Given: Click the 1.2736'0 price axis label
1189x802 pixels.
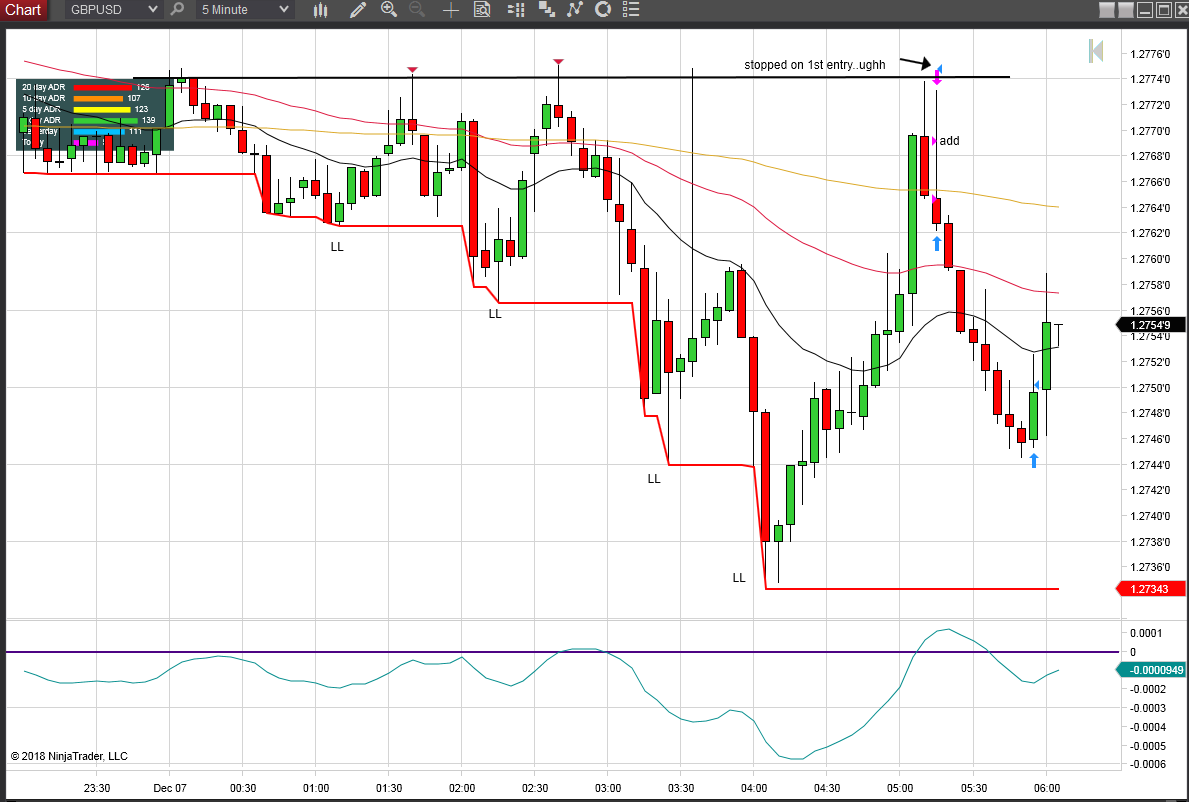Looking at the screenshot, I should click(1150, 567).
